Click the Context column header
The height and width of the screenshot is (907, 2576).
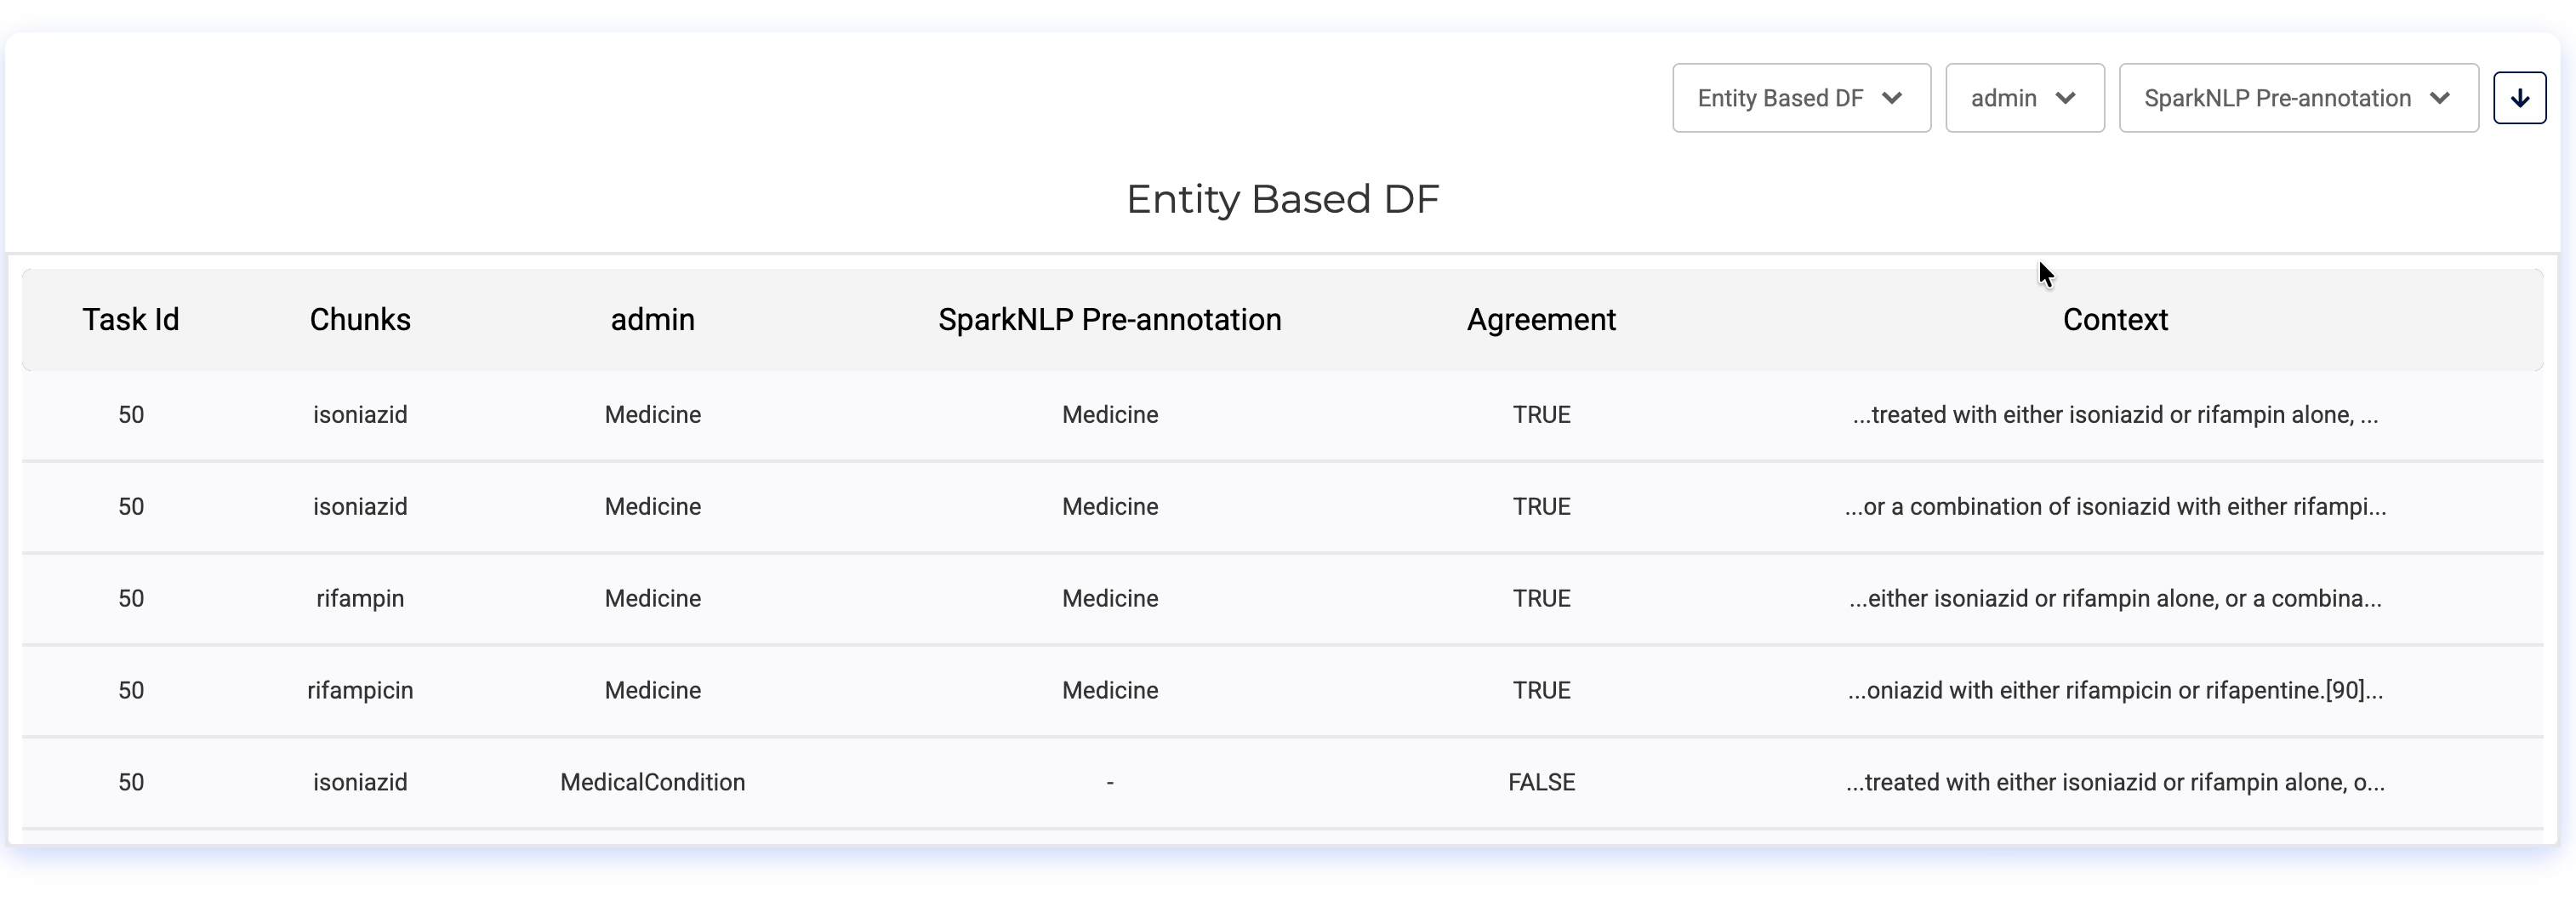[2115, 320]
